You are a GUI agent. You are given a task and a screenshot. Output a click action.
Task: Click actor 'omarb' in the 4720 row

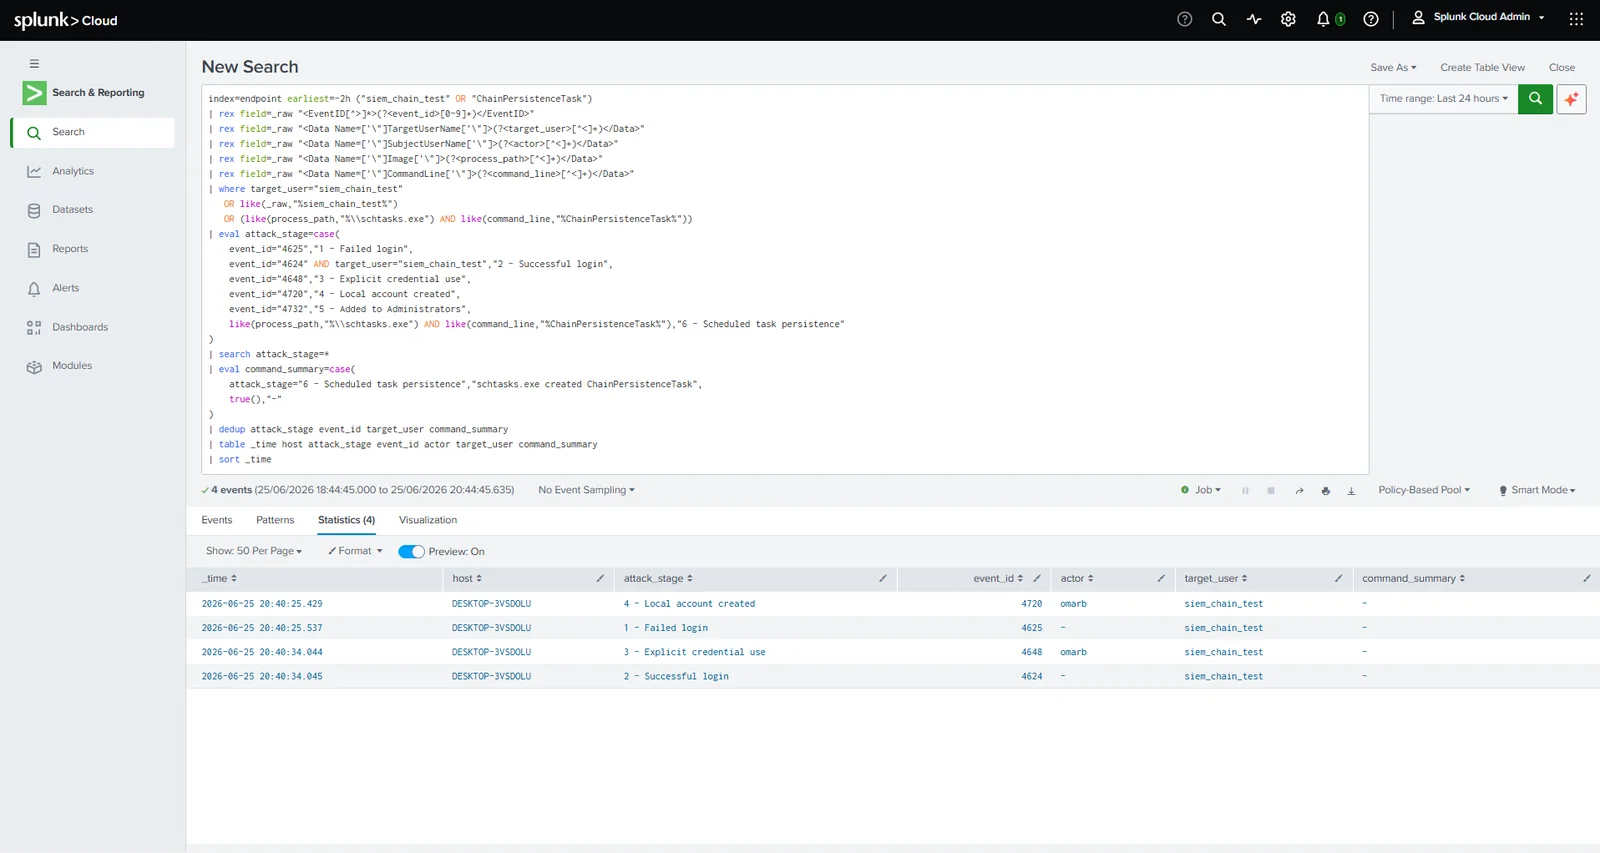point(1073,604)
